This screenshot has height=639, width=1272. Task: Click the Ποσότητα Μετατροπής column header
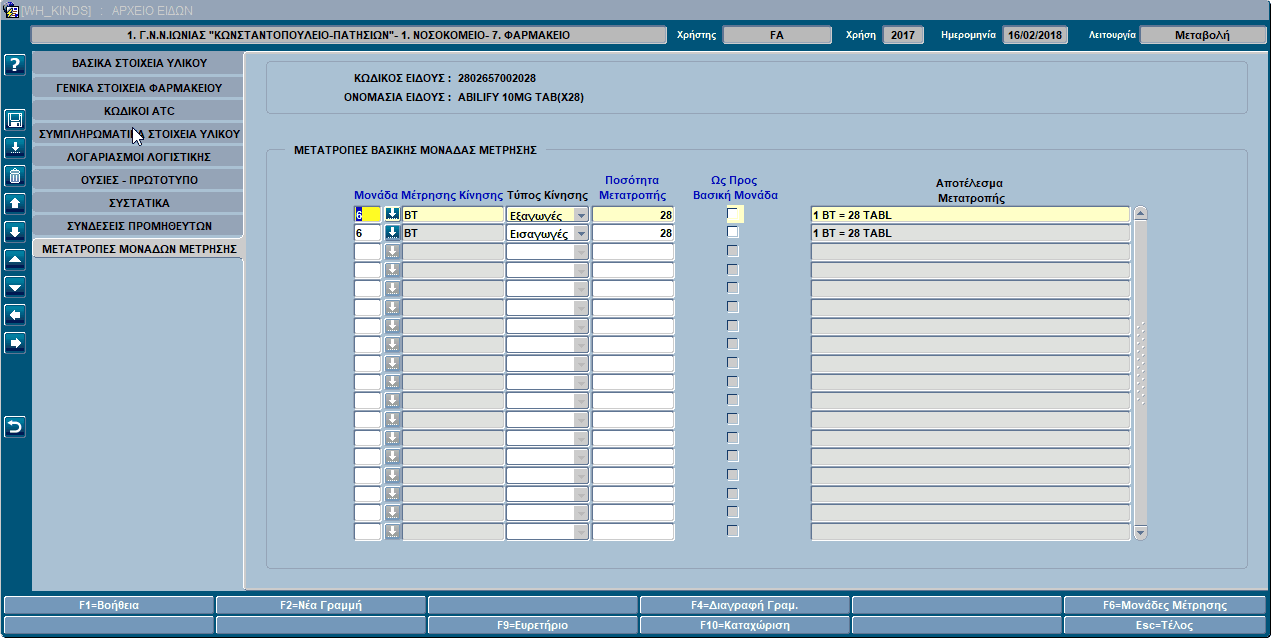click(x=632, y=188)
